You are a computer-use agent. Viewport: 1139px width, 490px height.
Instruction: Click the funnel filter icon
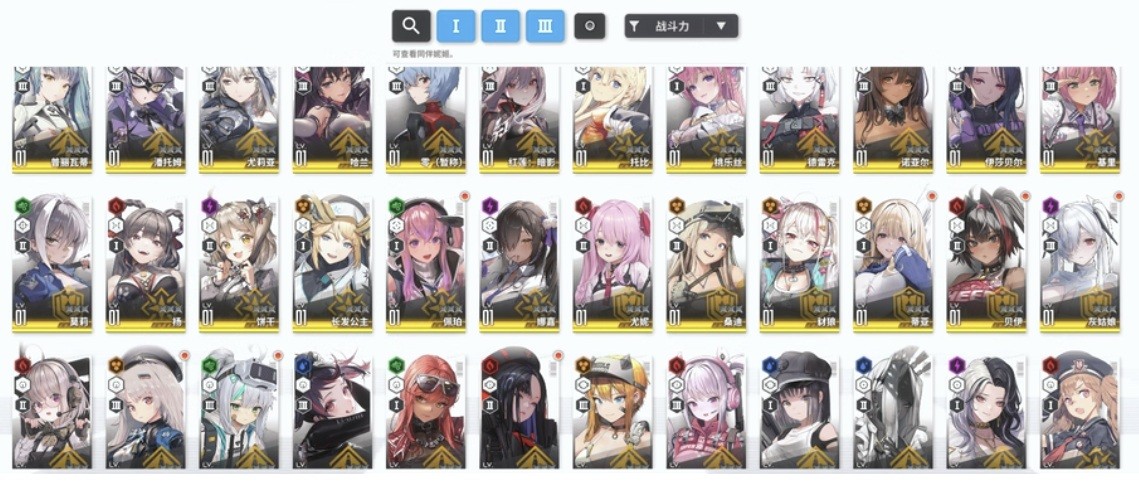coord(634,27)
